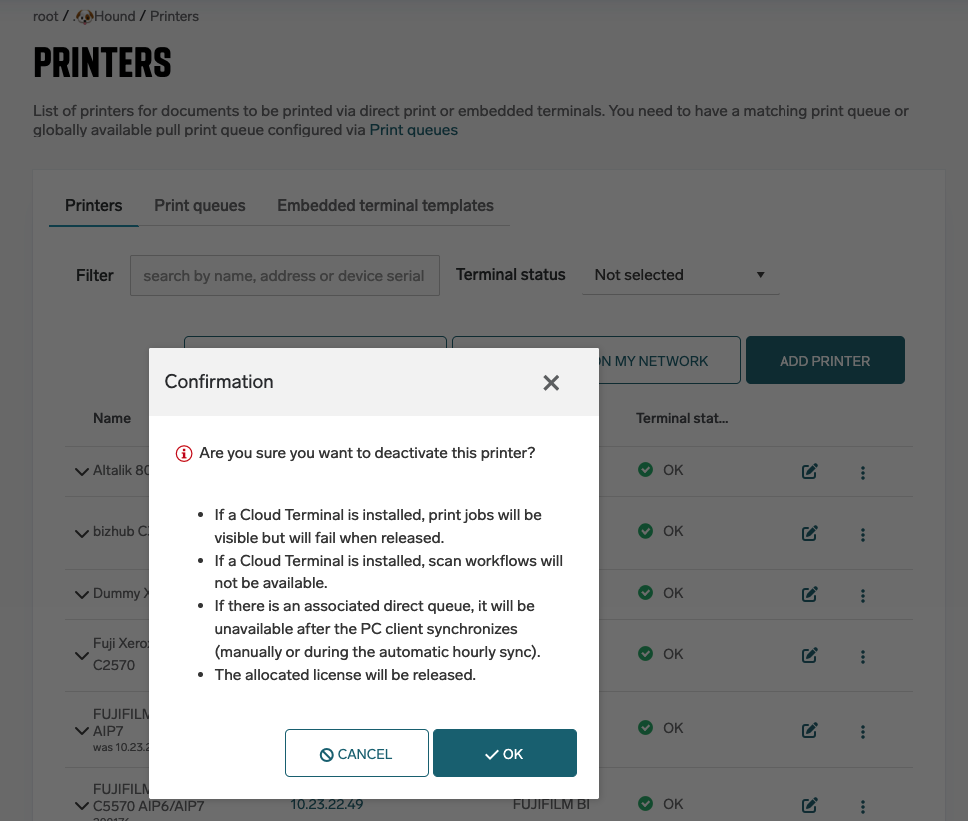
Task: Open the three-dot menu for the Dummy printer
Action: (863, 595)
